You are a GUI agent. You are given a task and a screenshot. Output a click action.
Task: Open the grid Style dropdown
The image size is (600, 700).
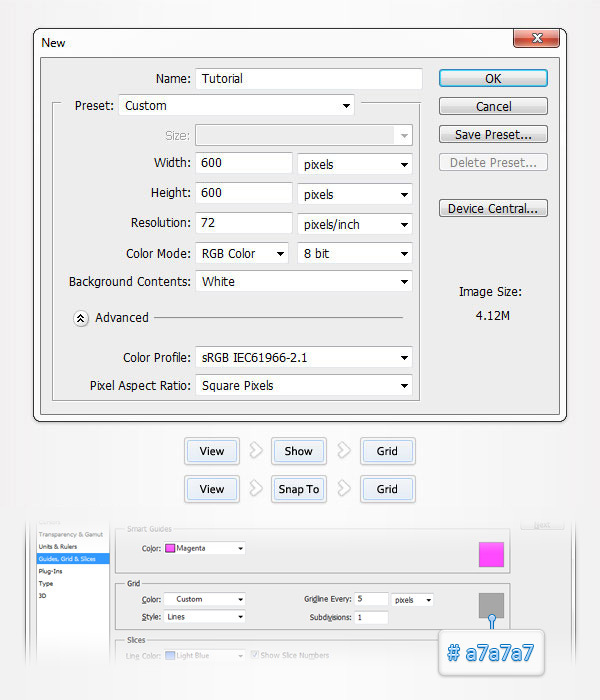click(x=205, y=618)
